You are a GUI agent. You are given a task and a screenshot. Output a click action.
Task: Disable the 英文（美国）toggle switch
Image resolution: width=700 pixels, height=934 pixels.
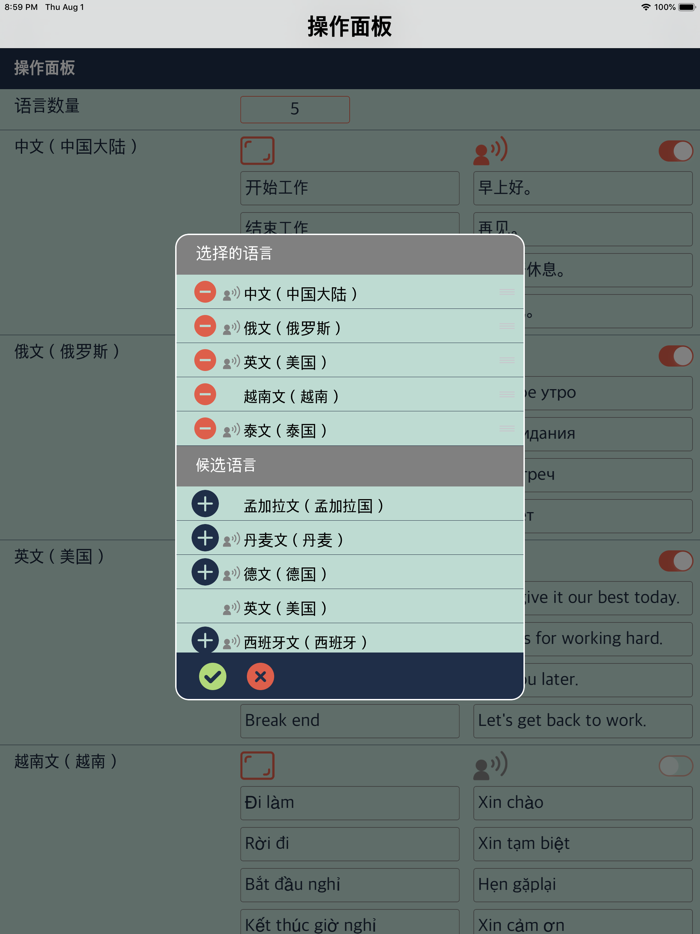click(x=677, y=561)
